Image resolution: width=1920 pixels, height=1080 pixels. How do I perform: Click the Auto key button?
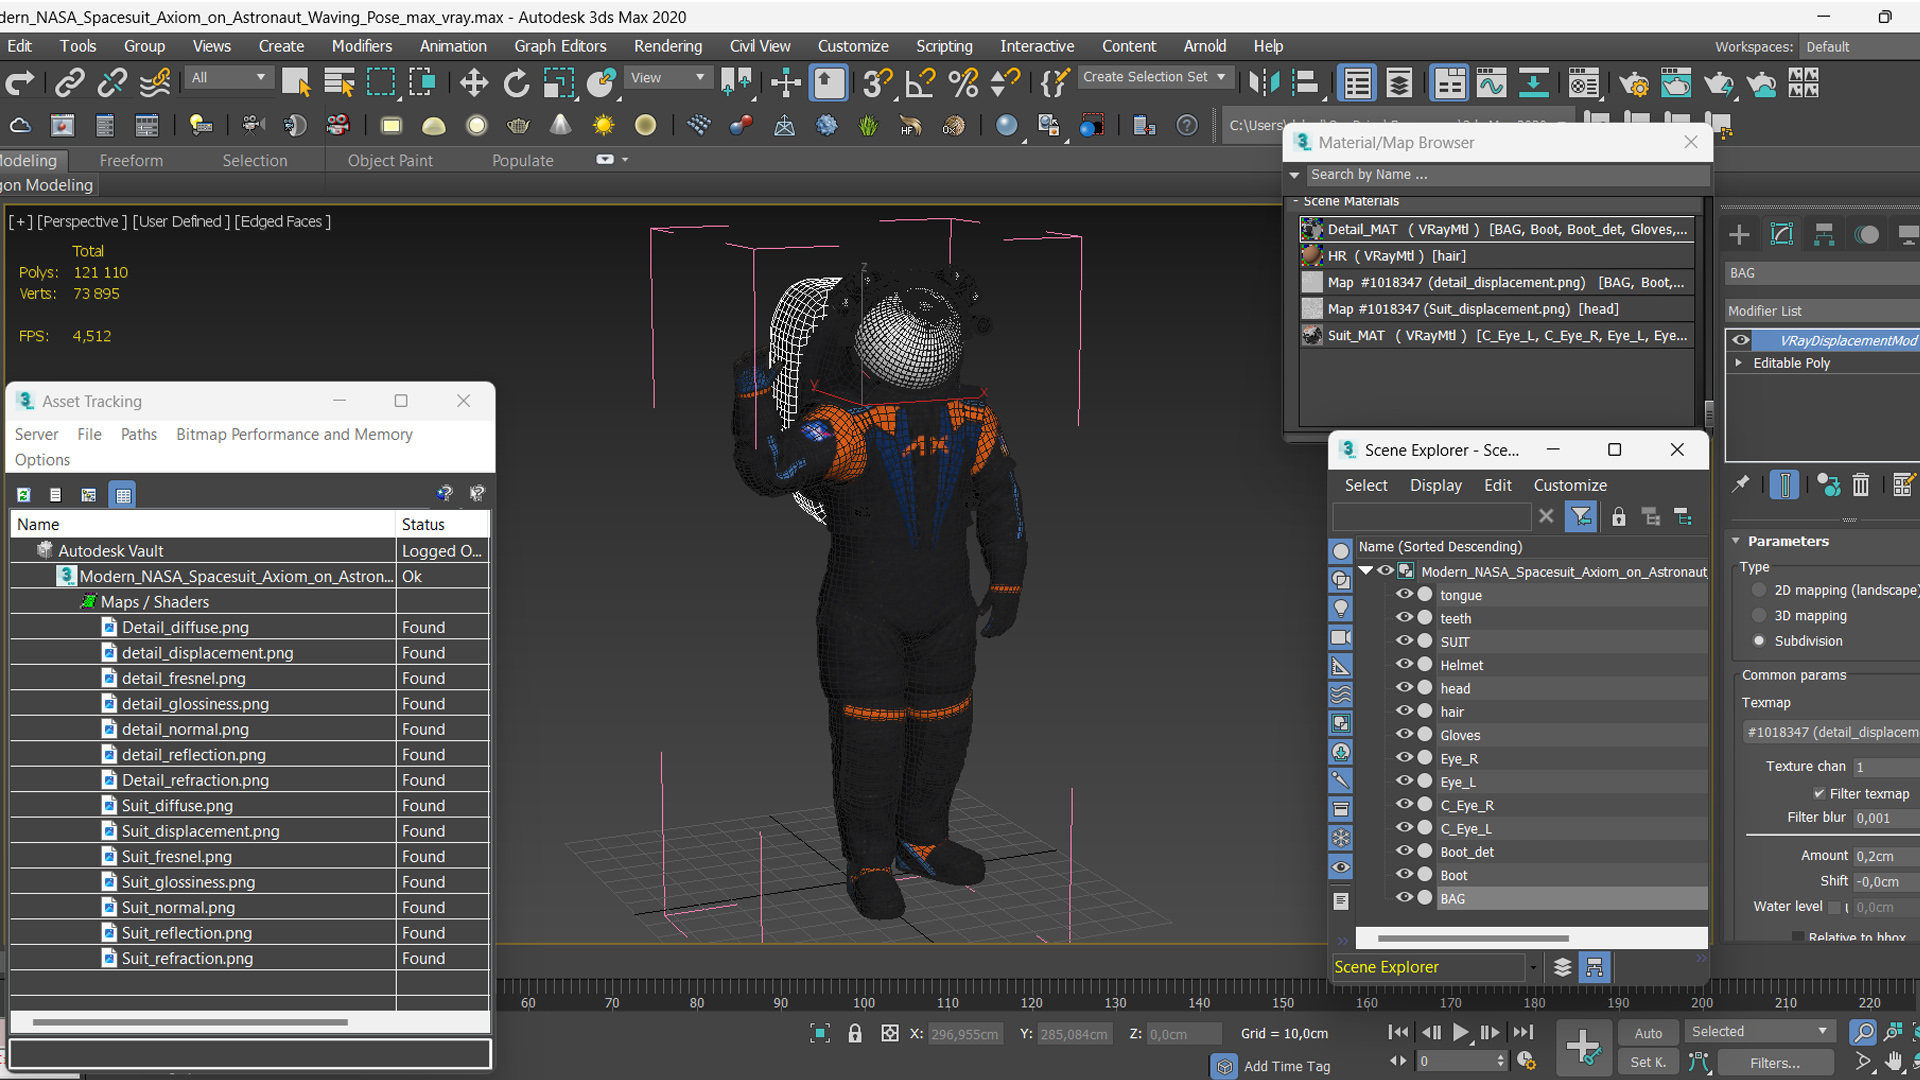click(x=1648, y=1033)
